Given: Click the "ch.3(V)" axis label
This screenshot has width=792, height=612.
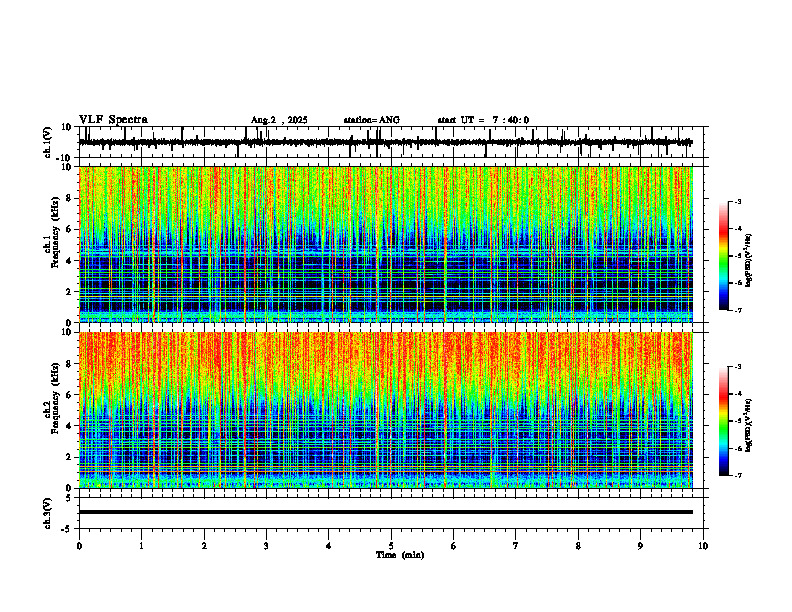Looking at the screenshot, I should click(48, 513).
